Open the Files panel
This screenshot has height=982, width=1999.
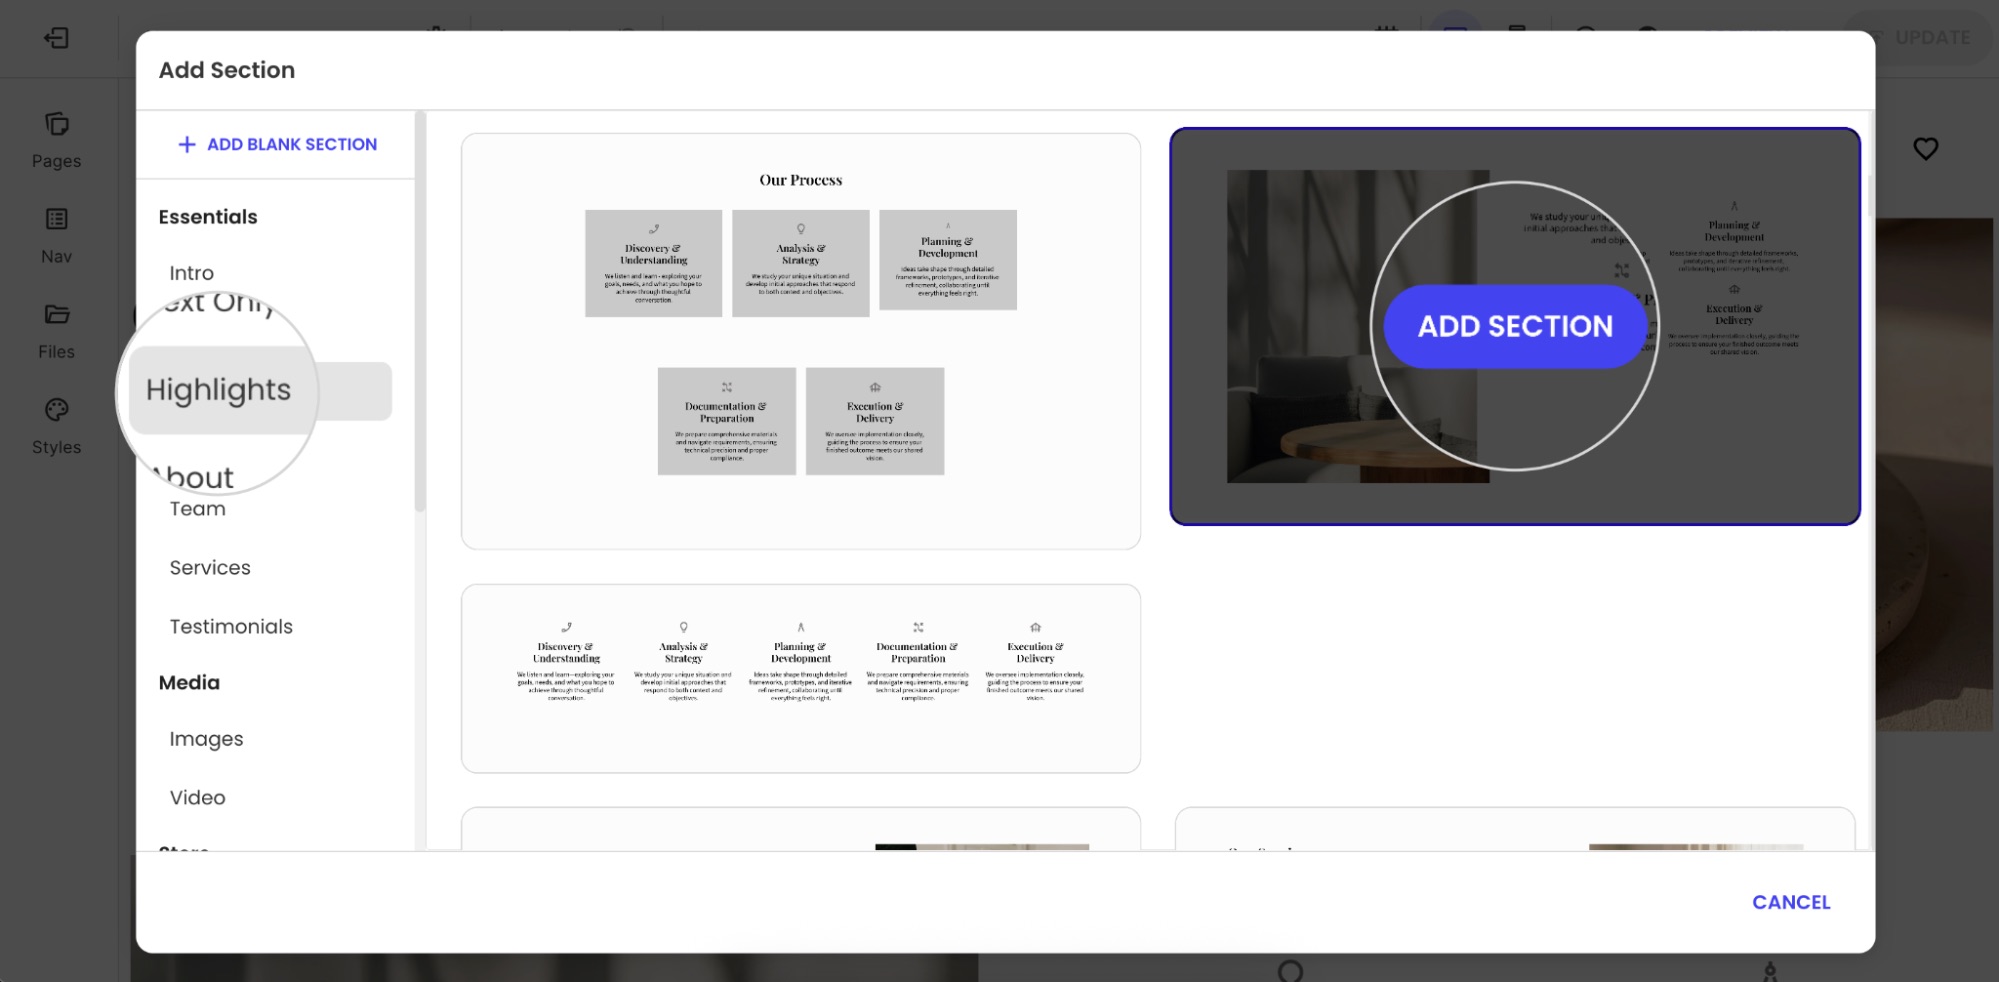click(56, 332)
